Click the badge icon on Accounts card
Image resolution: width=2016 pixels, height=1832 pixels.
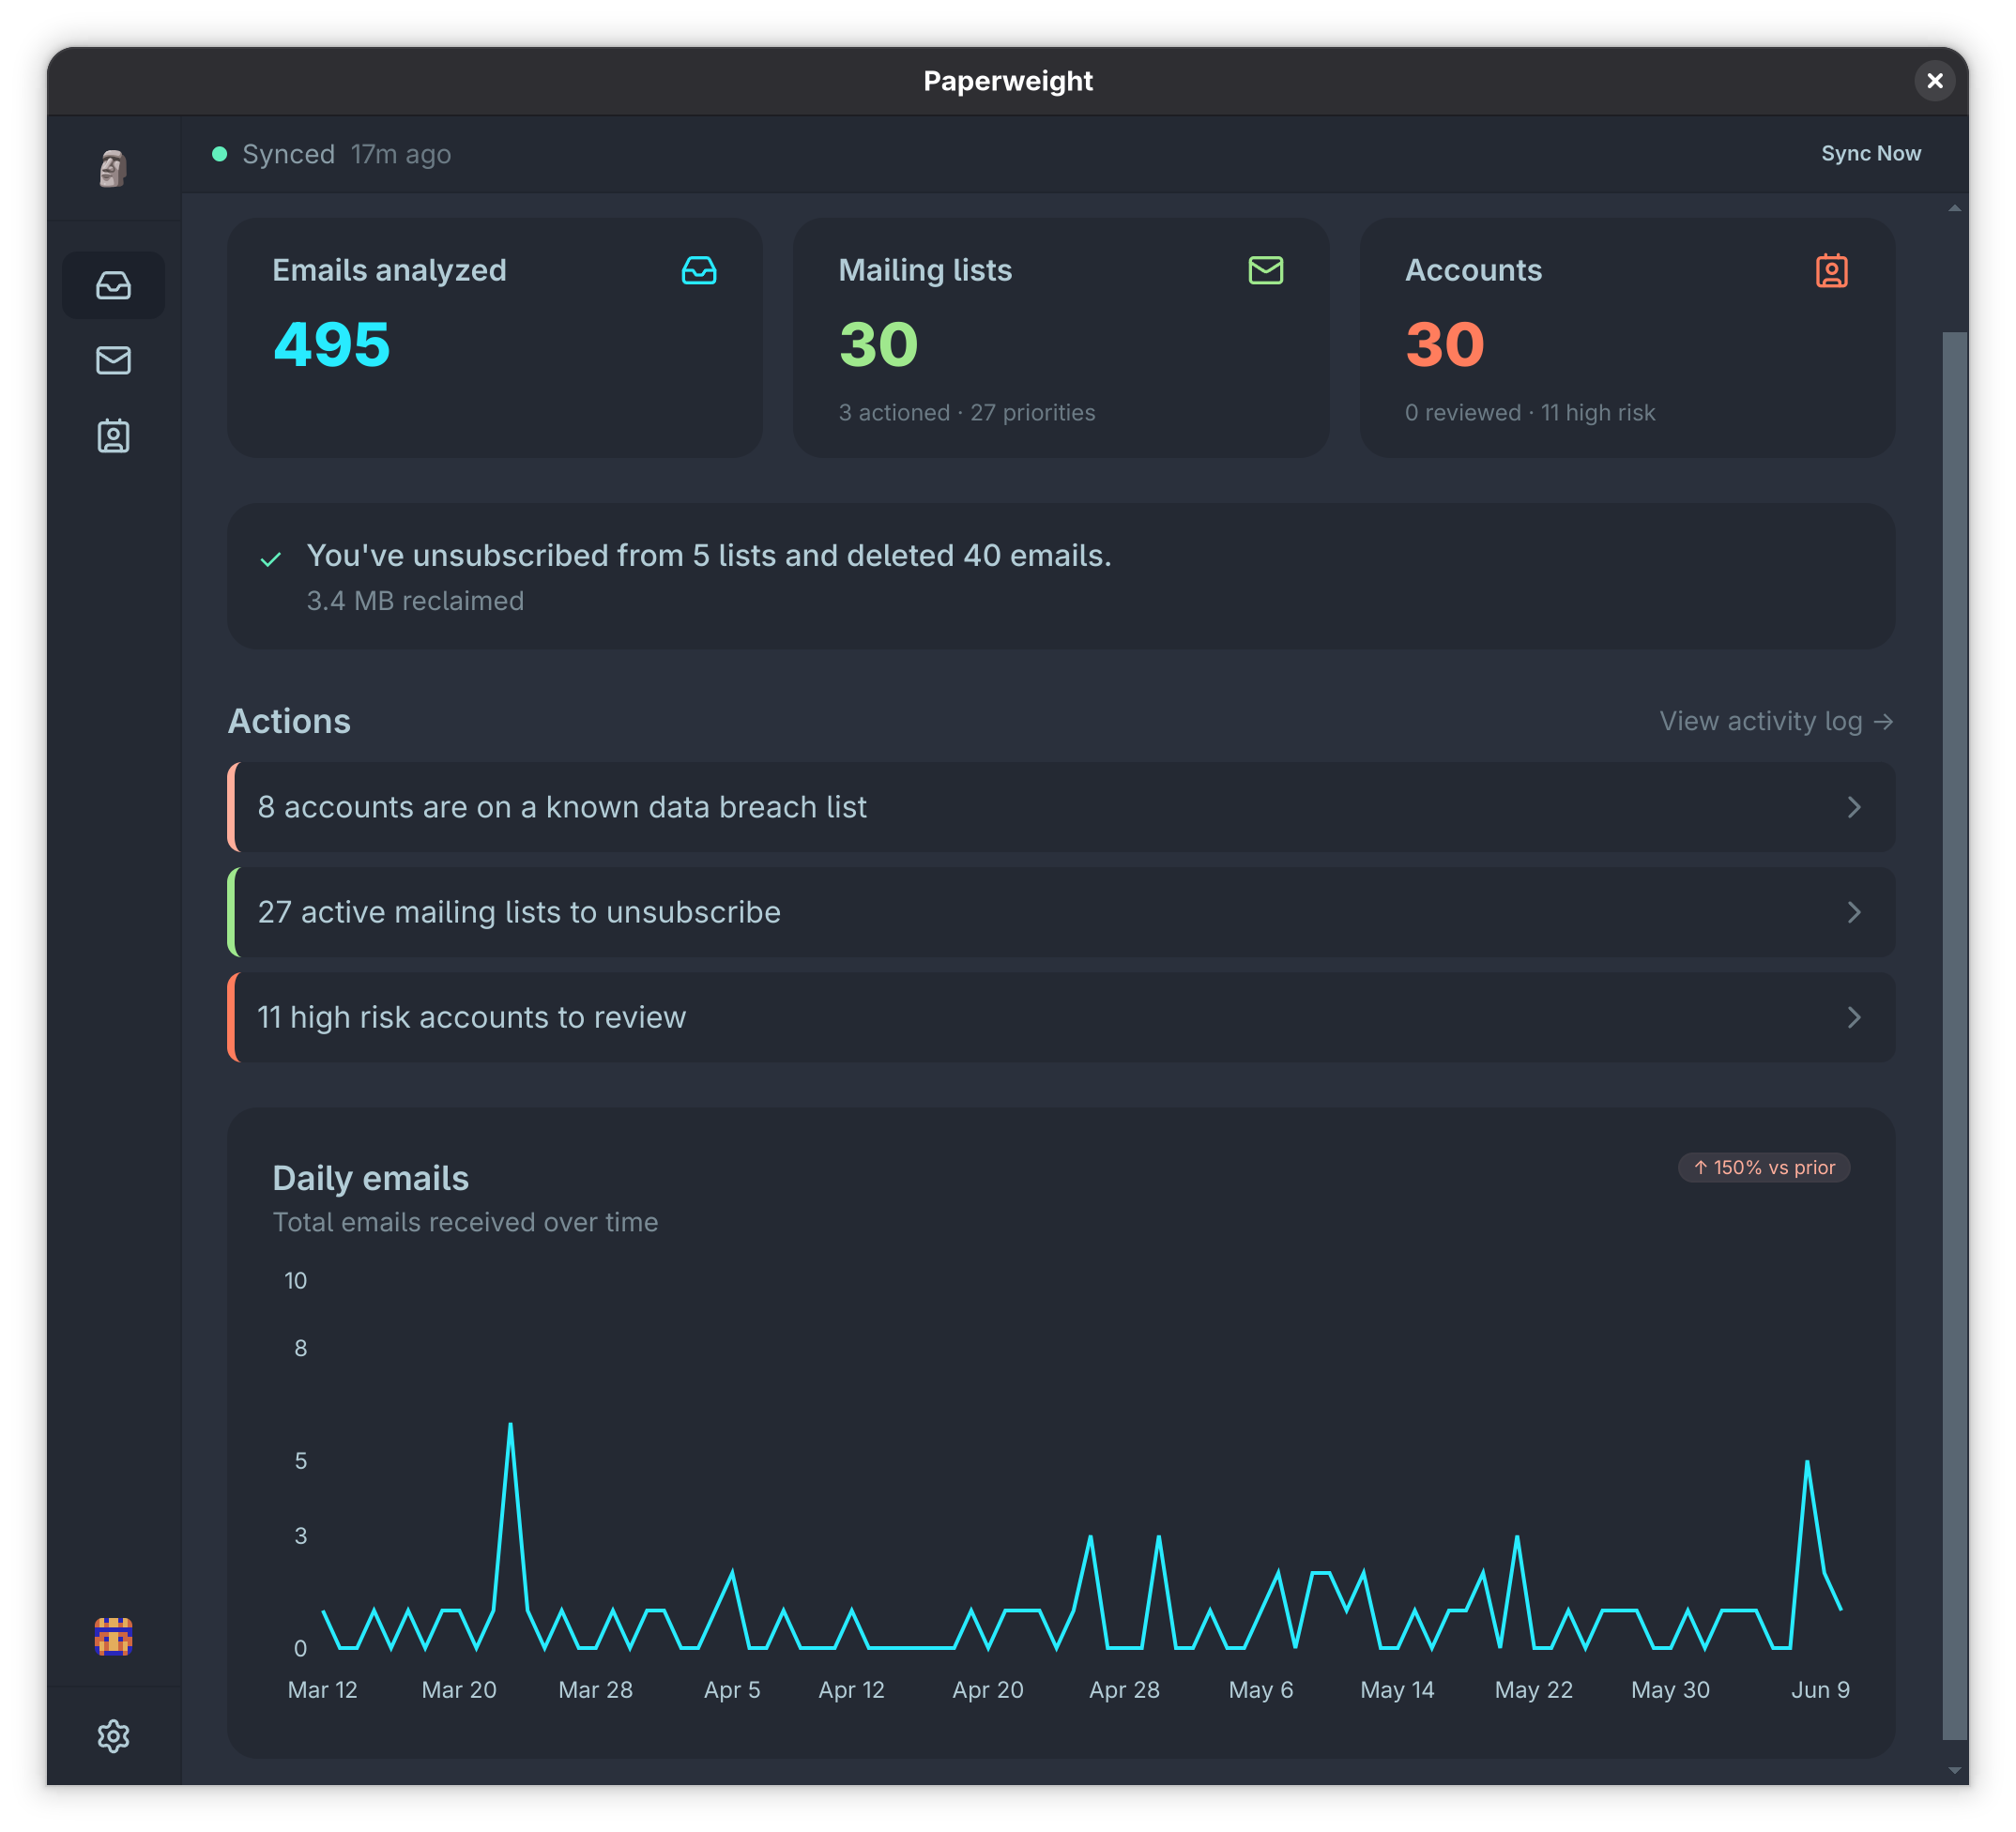pyautogui.click(x=1831, y=270)
